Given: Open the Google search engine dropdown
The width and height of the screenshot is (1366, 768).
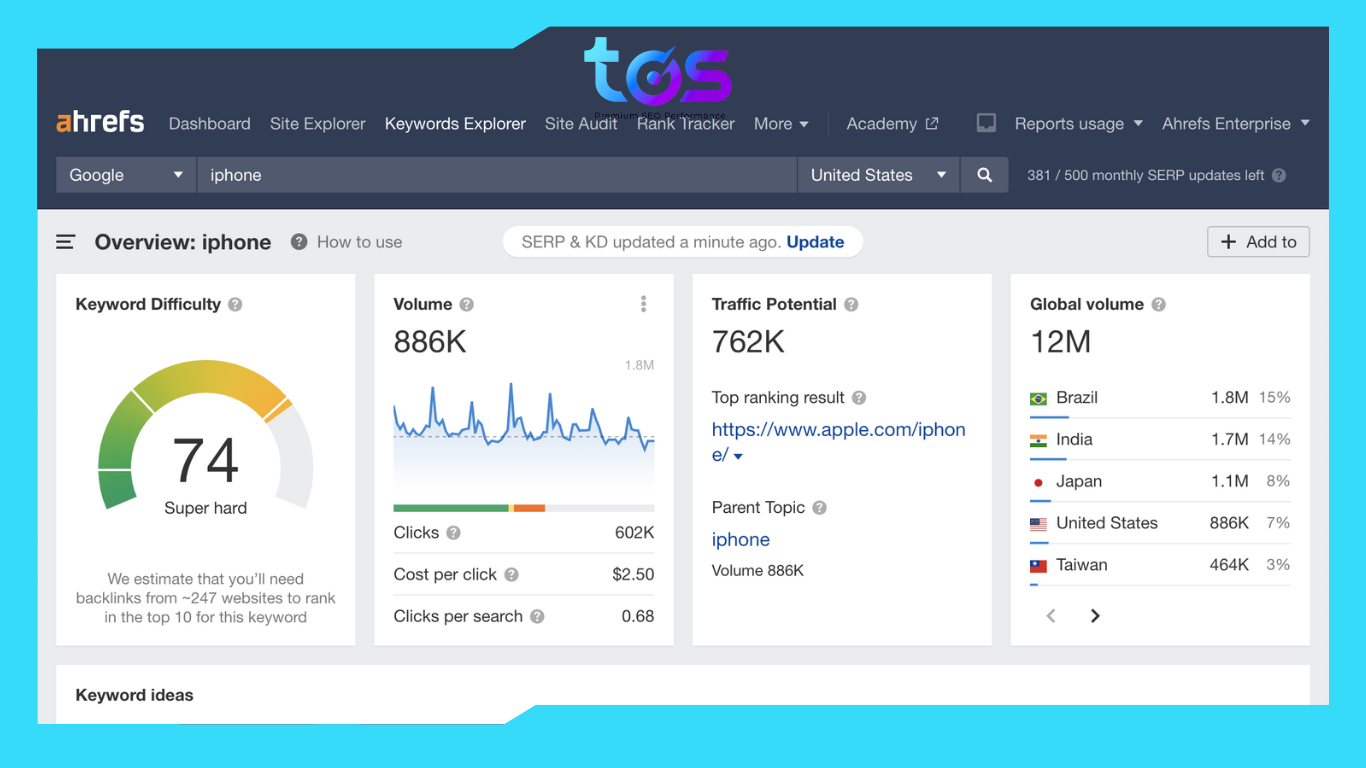Looking at the screenshot, I should point(126,175).
